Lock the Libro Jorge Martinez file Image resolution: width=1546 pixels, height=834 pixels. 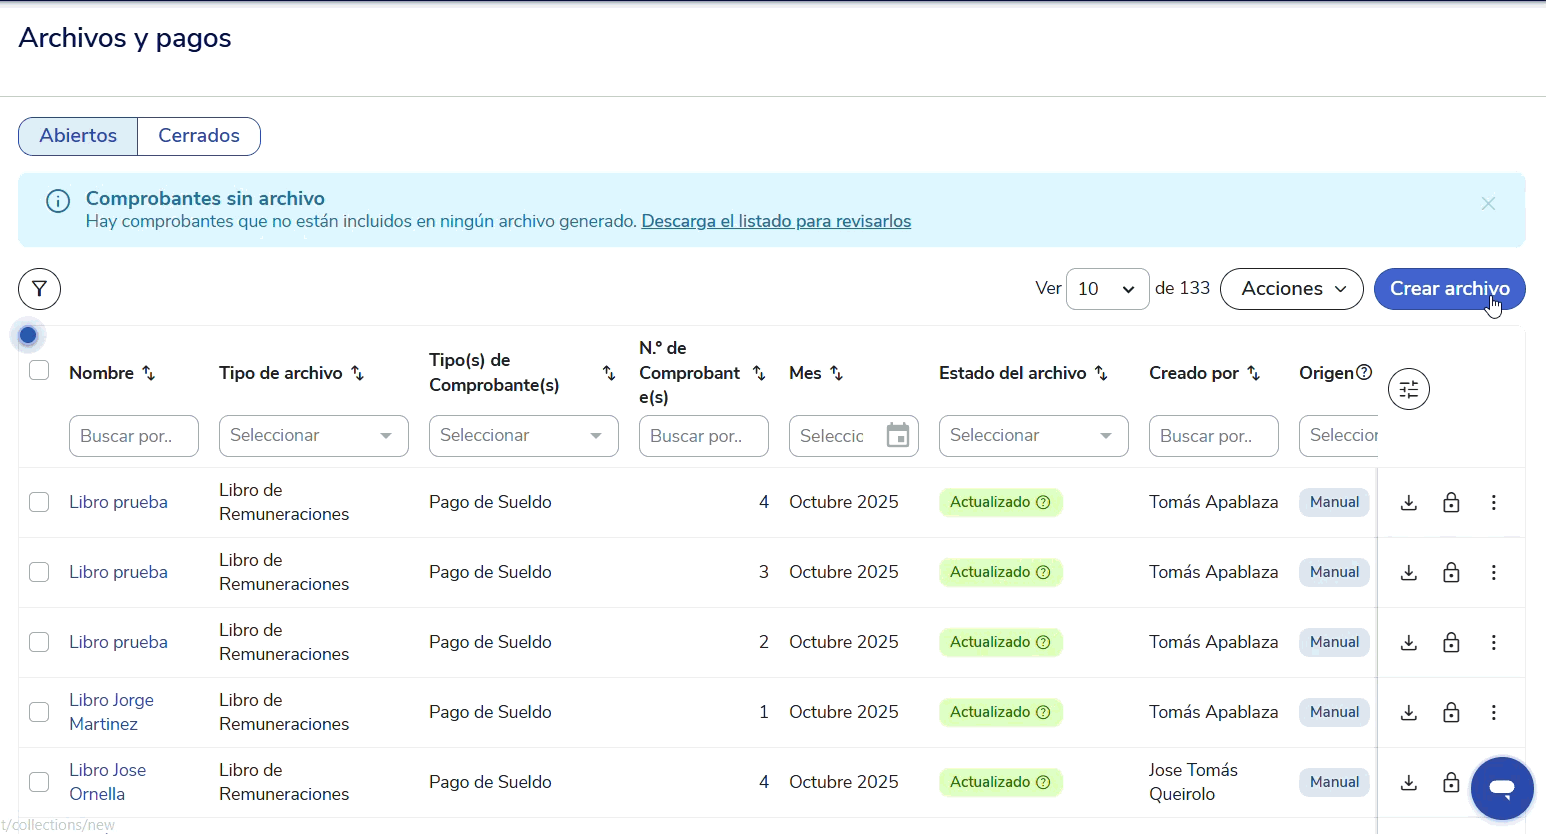[x=1451, y=712]
